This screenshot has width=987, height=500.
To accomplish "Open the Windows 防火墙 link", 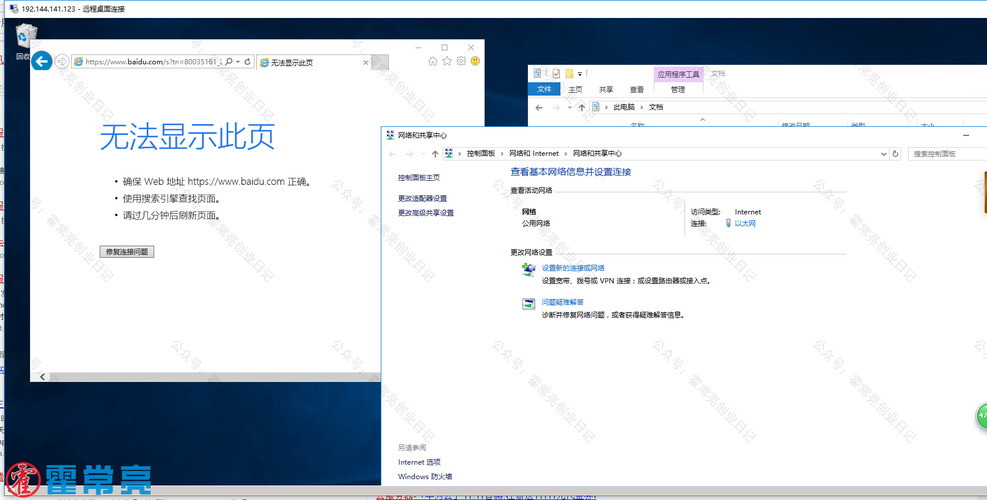I will point(425,477).
